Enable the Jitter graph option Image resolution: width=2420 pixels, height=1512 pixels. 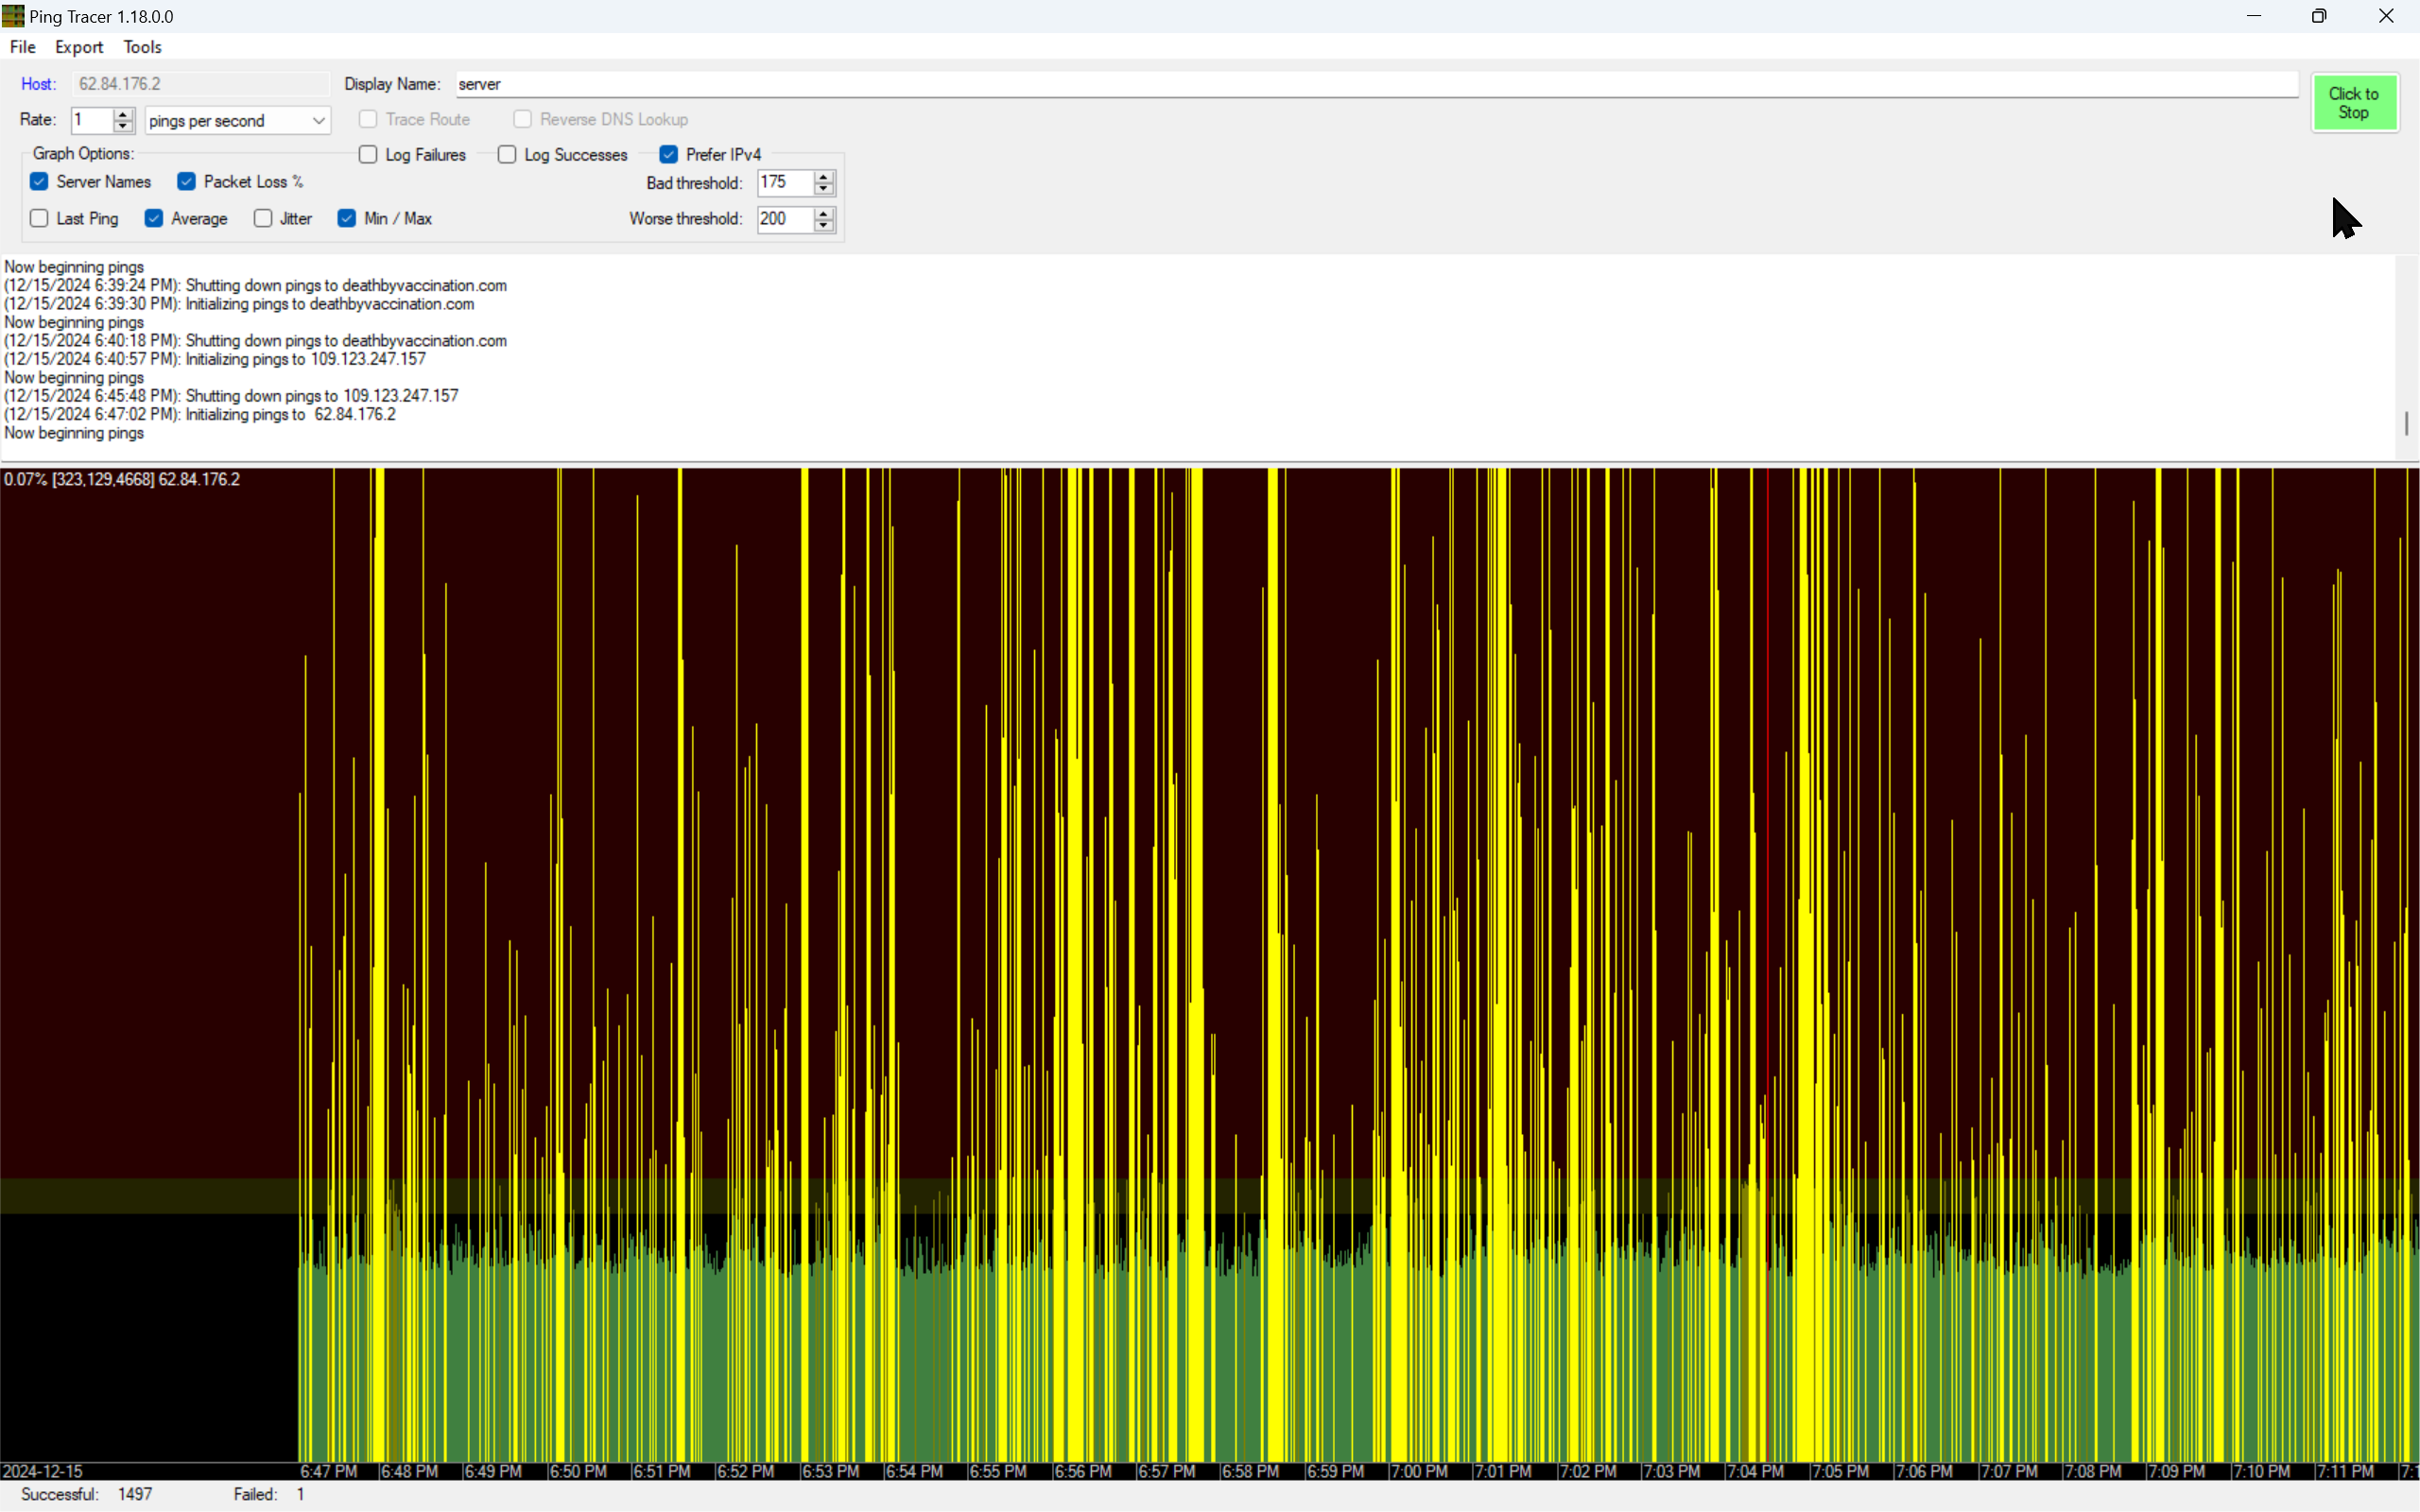(x=263, y=218)
